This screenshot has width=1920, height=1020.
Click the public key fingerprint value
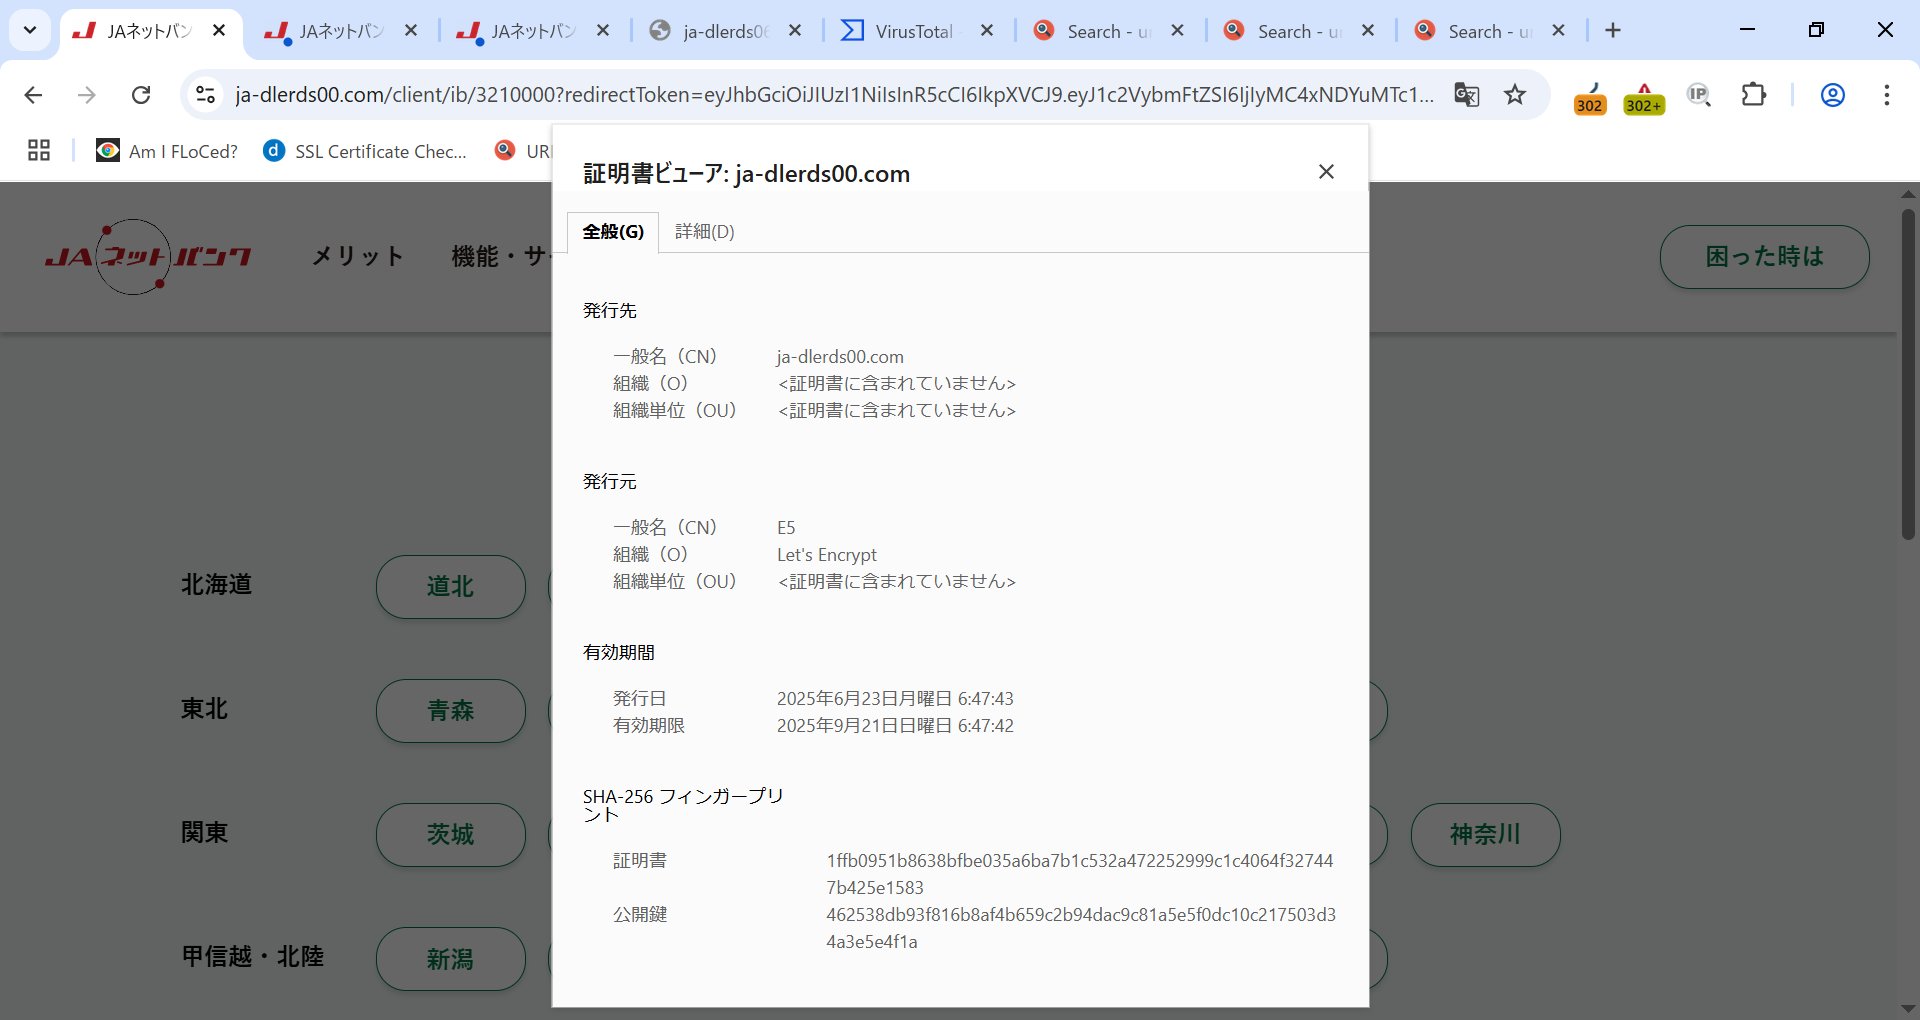click(x=1081, y=928)
